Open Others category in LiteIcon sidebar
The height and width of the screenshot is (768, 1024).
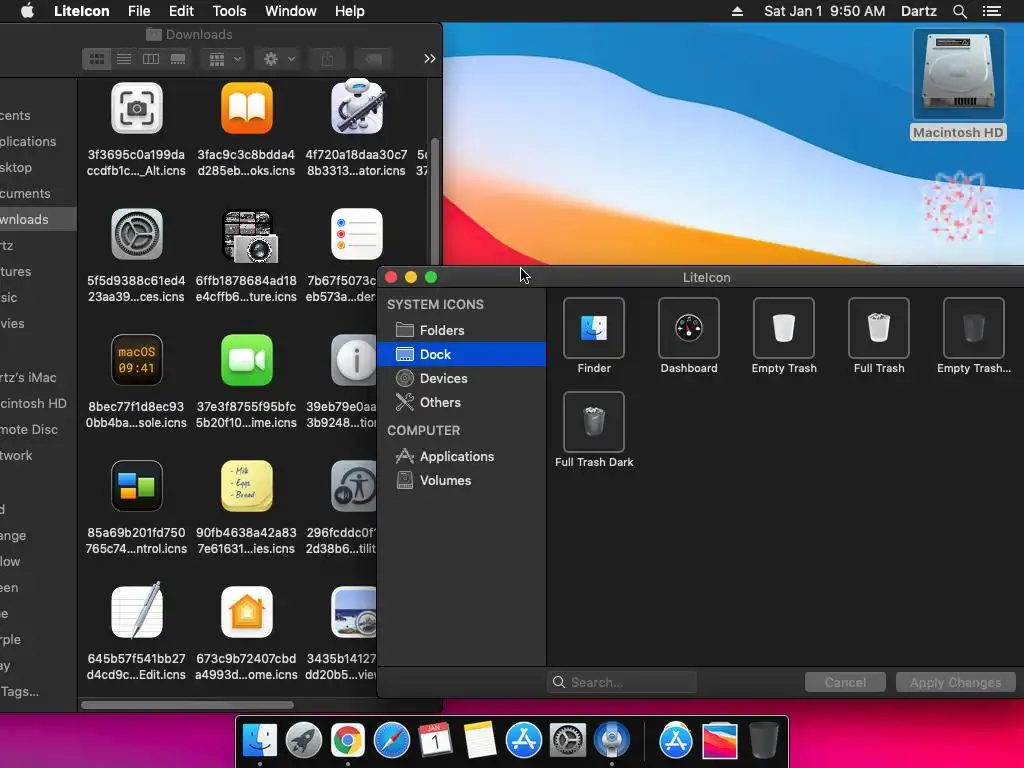click(x=461, y=402)
